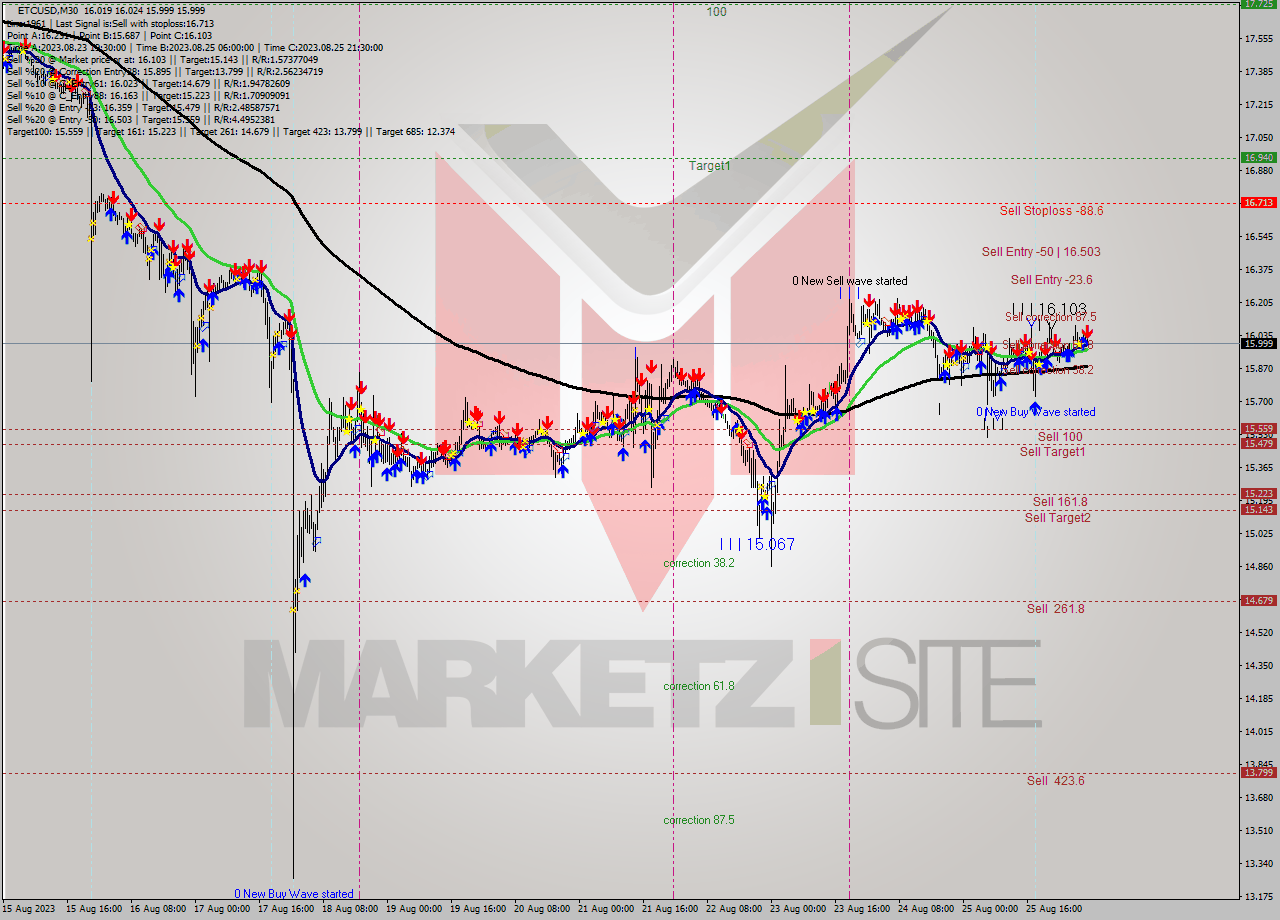Click the 'Sell 423.6' label
The image size is (1280, 920).
1055,781
